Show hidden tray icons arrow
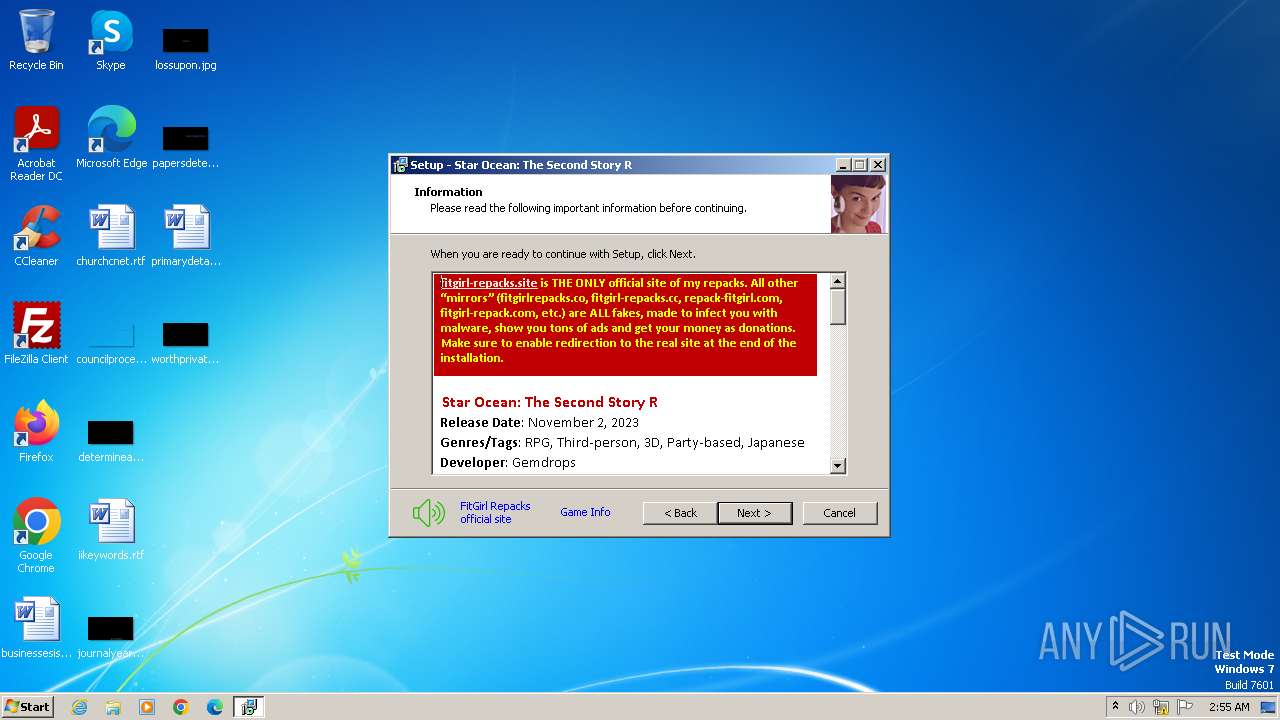Image resolution: width=1280 pixels, height=720 pixels. pos(1115,707)
